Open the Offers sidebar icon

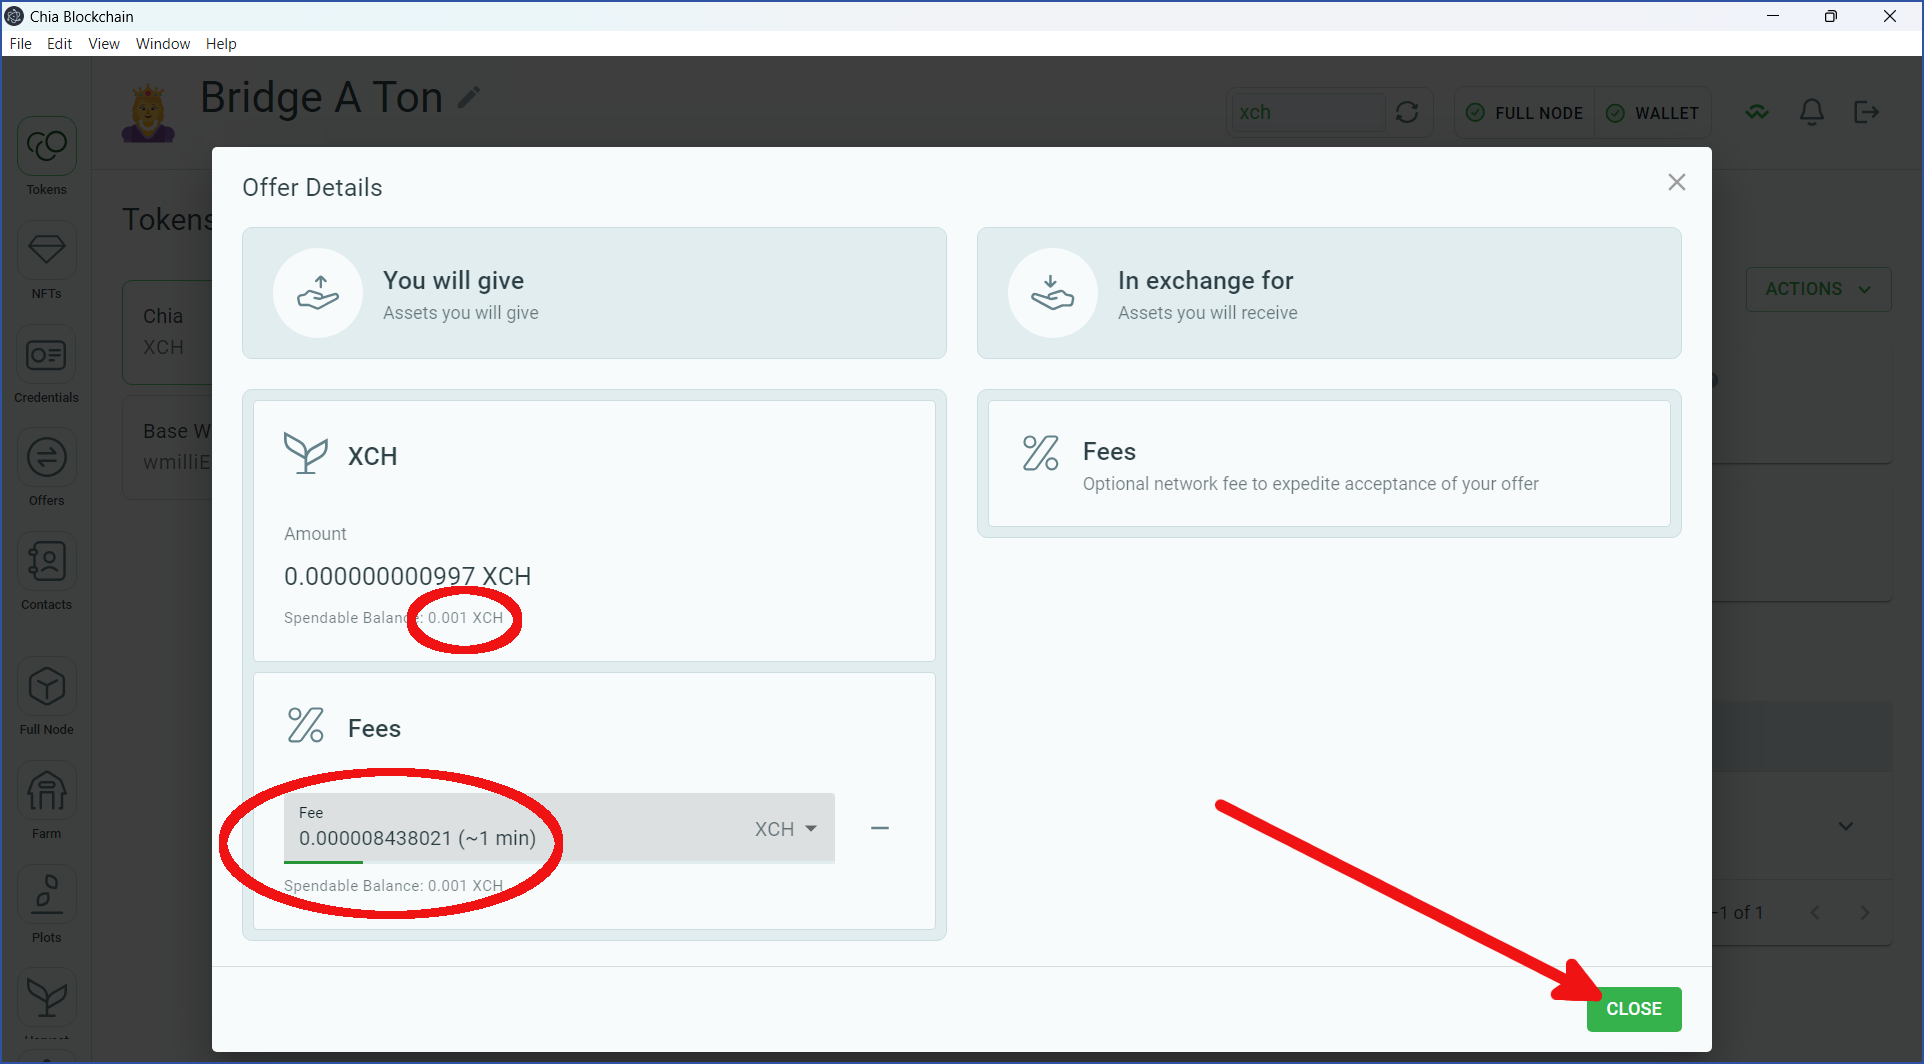tap(46, 459)
